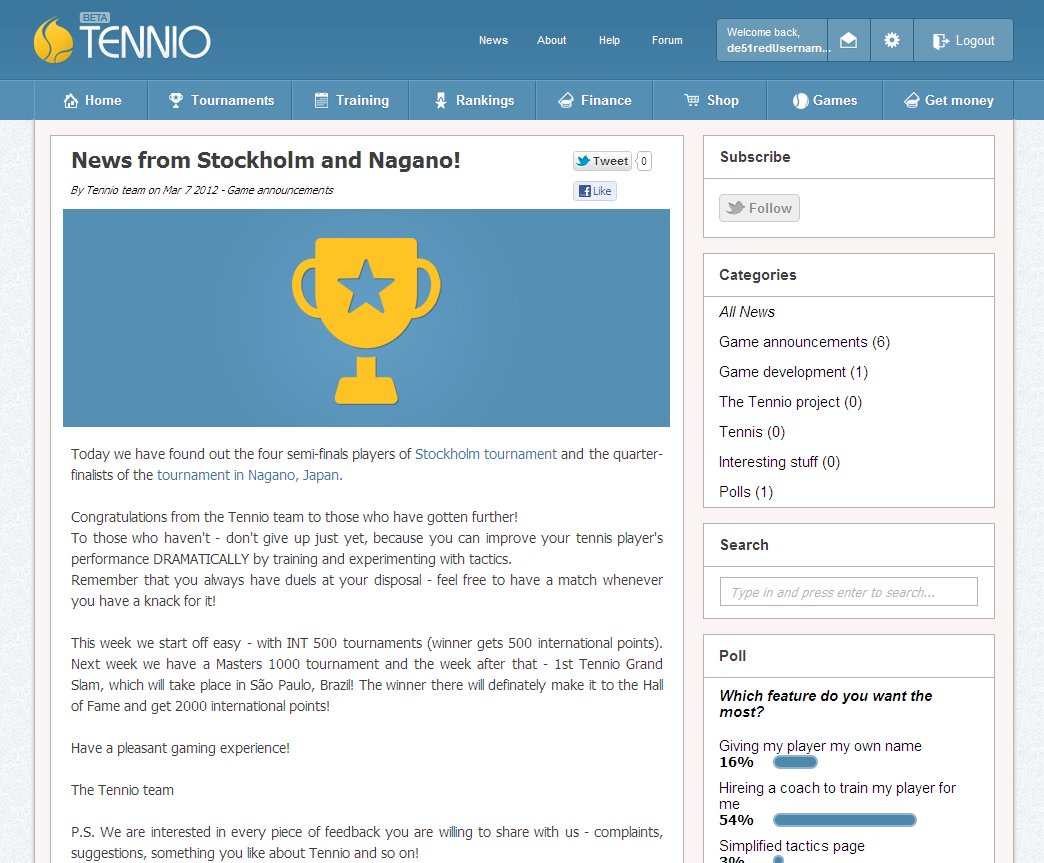Click the article title News from Stockholm and Nagano
1044x863 pixels.
click(x=266, y=160)
